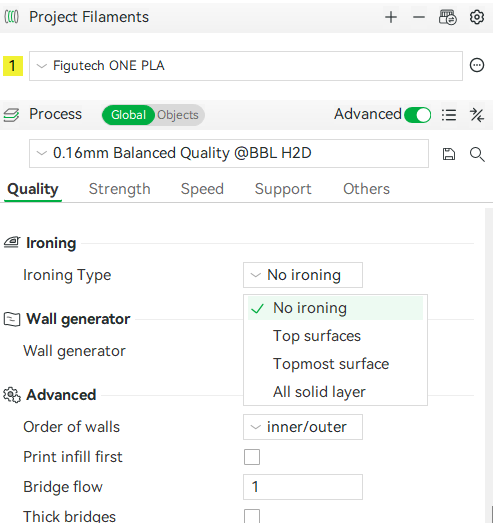Open the filament edit ellipsis button

[x=477, y=65]
